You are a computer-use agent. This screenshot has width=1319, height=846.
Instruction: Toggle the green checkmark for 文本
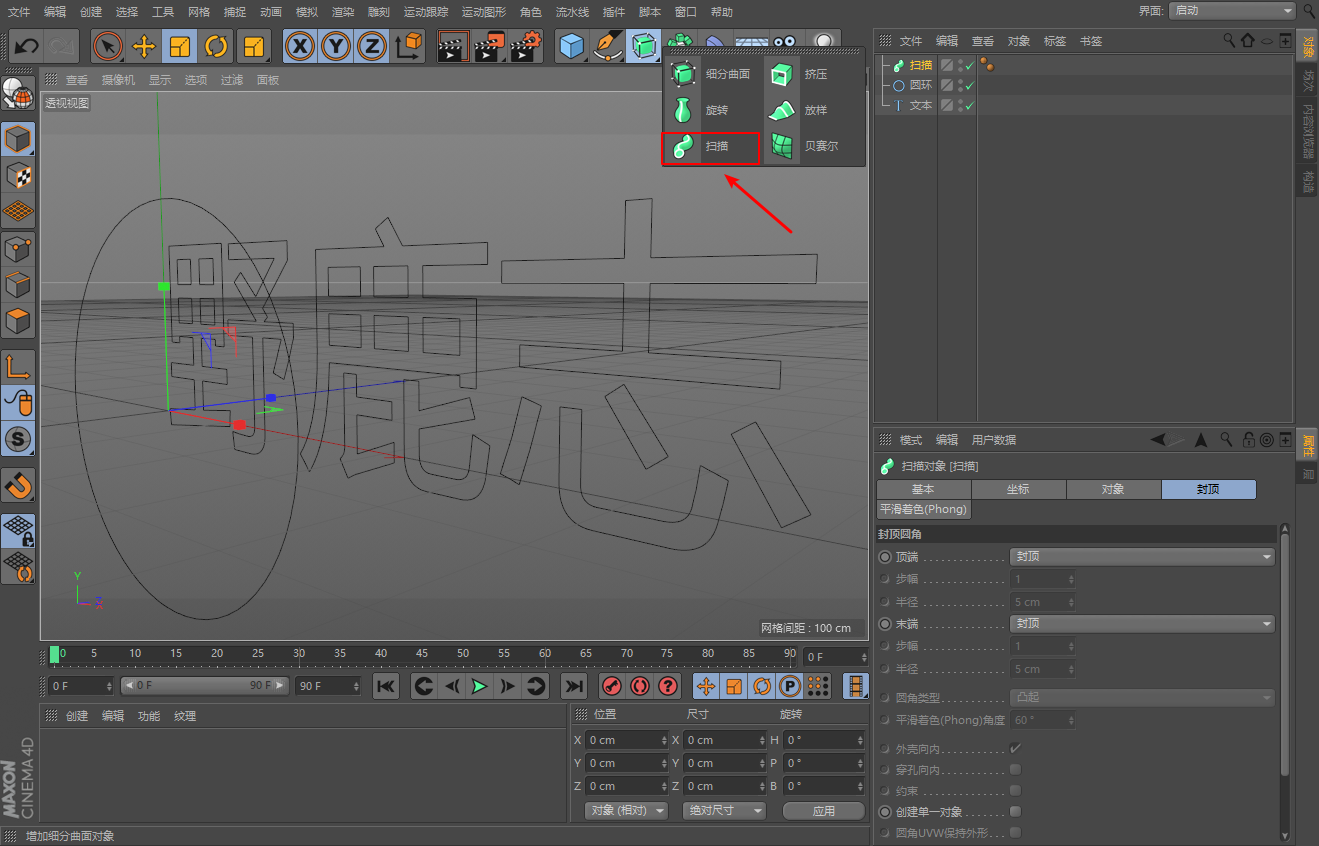(969, 106)
